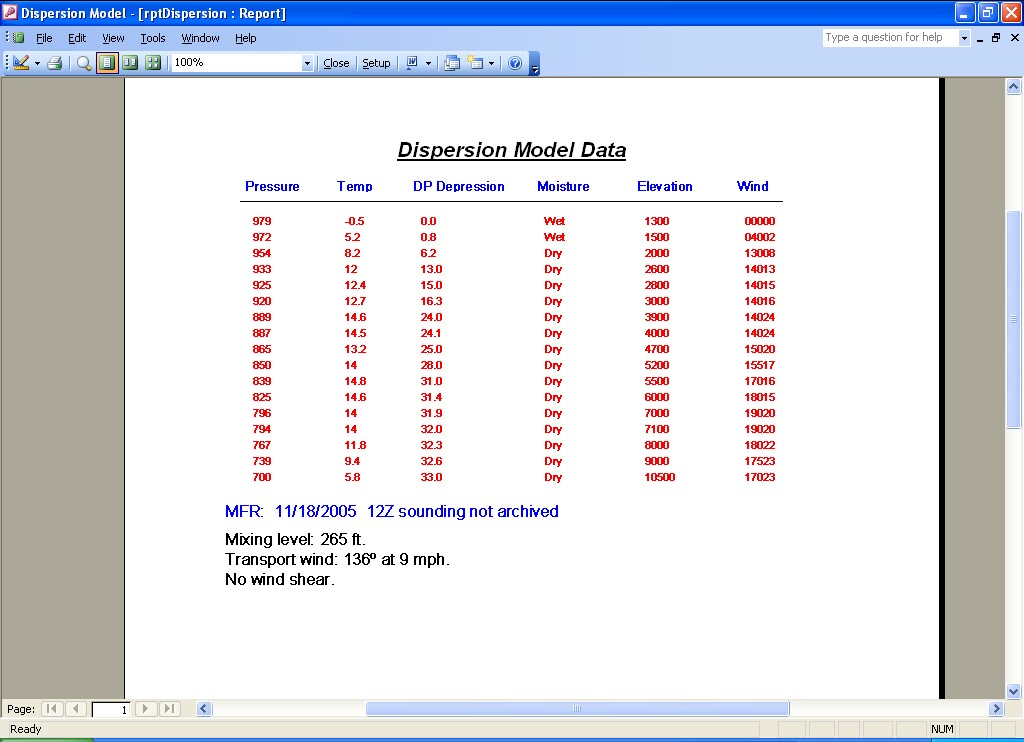
Task: Activate the Zoom magnifier tool
Action: pos(84,63)
